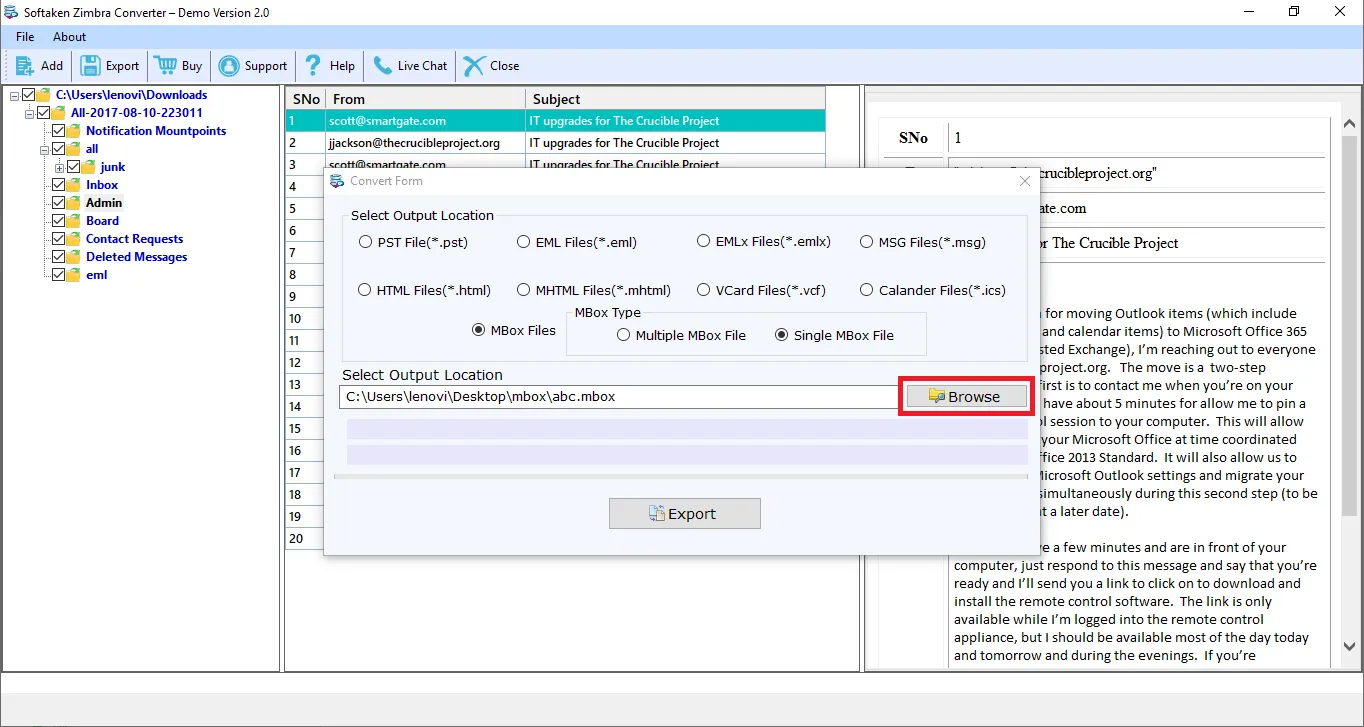
Task: Click the output location path field
Action: click(x=620, y=397)
